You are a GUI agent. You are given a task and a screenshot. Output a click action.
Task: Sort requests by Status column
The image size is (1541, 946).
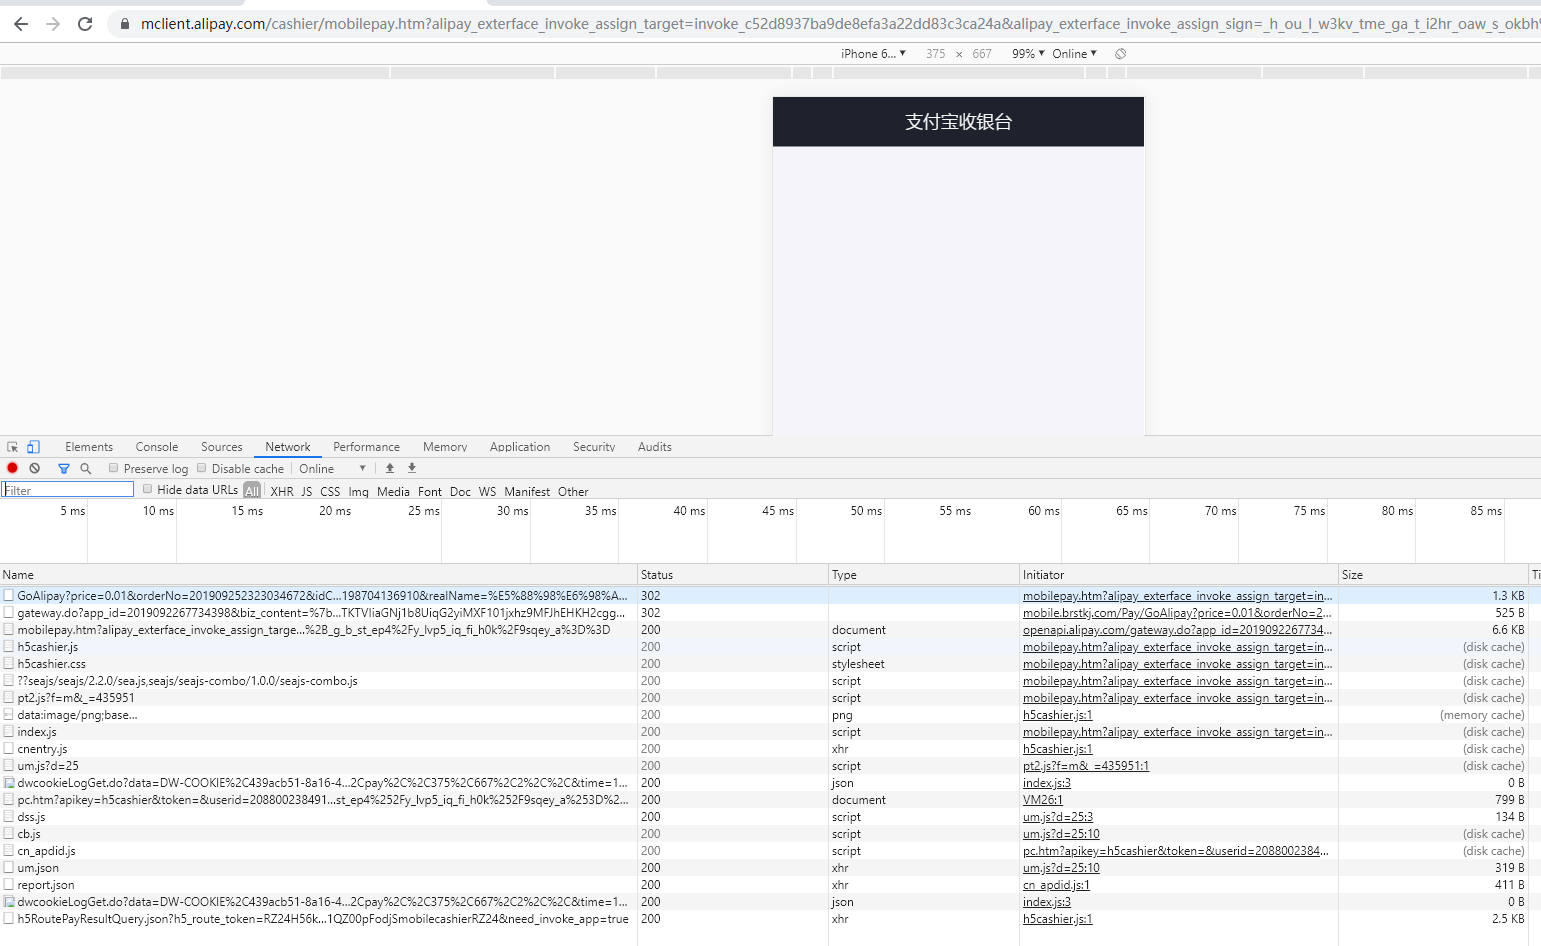[x=733, y=575]
